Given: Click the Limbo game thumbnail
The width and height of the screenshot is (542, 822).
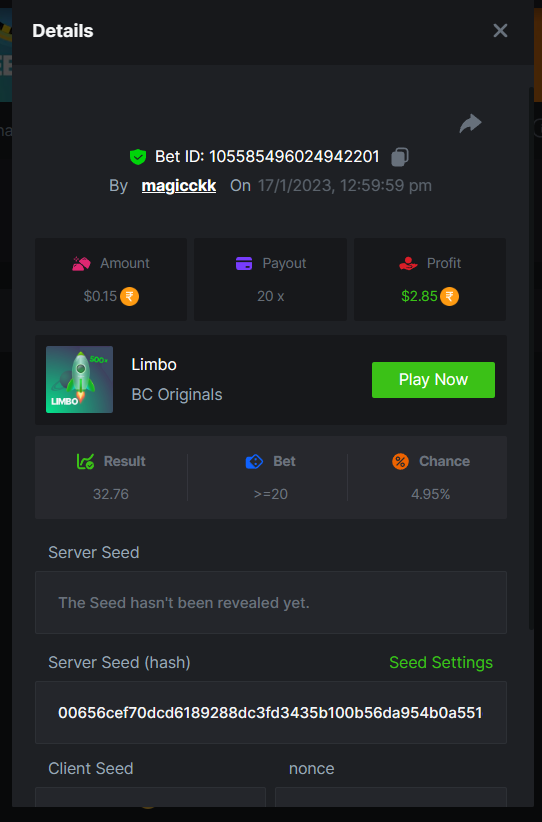Looking at the screenshot, I should point(80,380).
